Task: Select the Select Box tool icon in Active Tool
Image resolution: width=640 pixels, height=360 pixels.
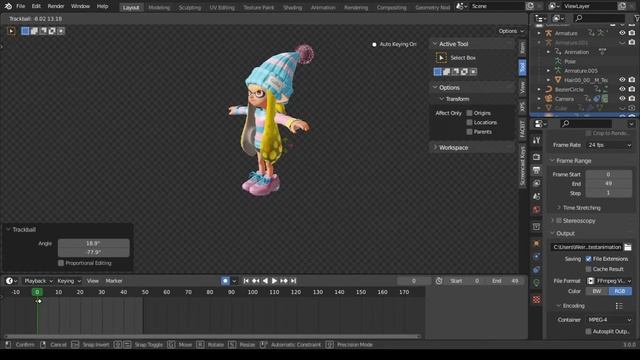Action: (x=441, y=58)
